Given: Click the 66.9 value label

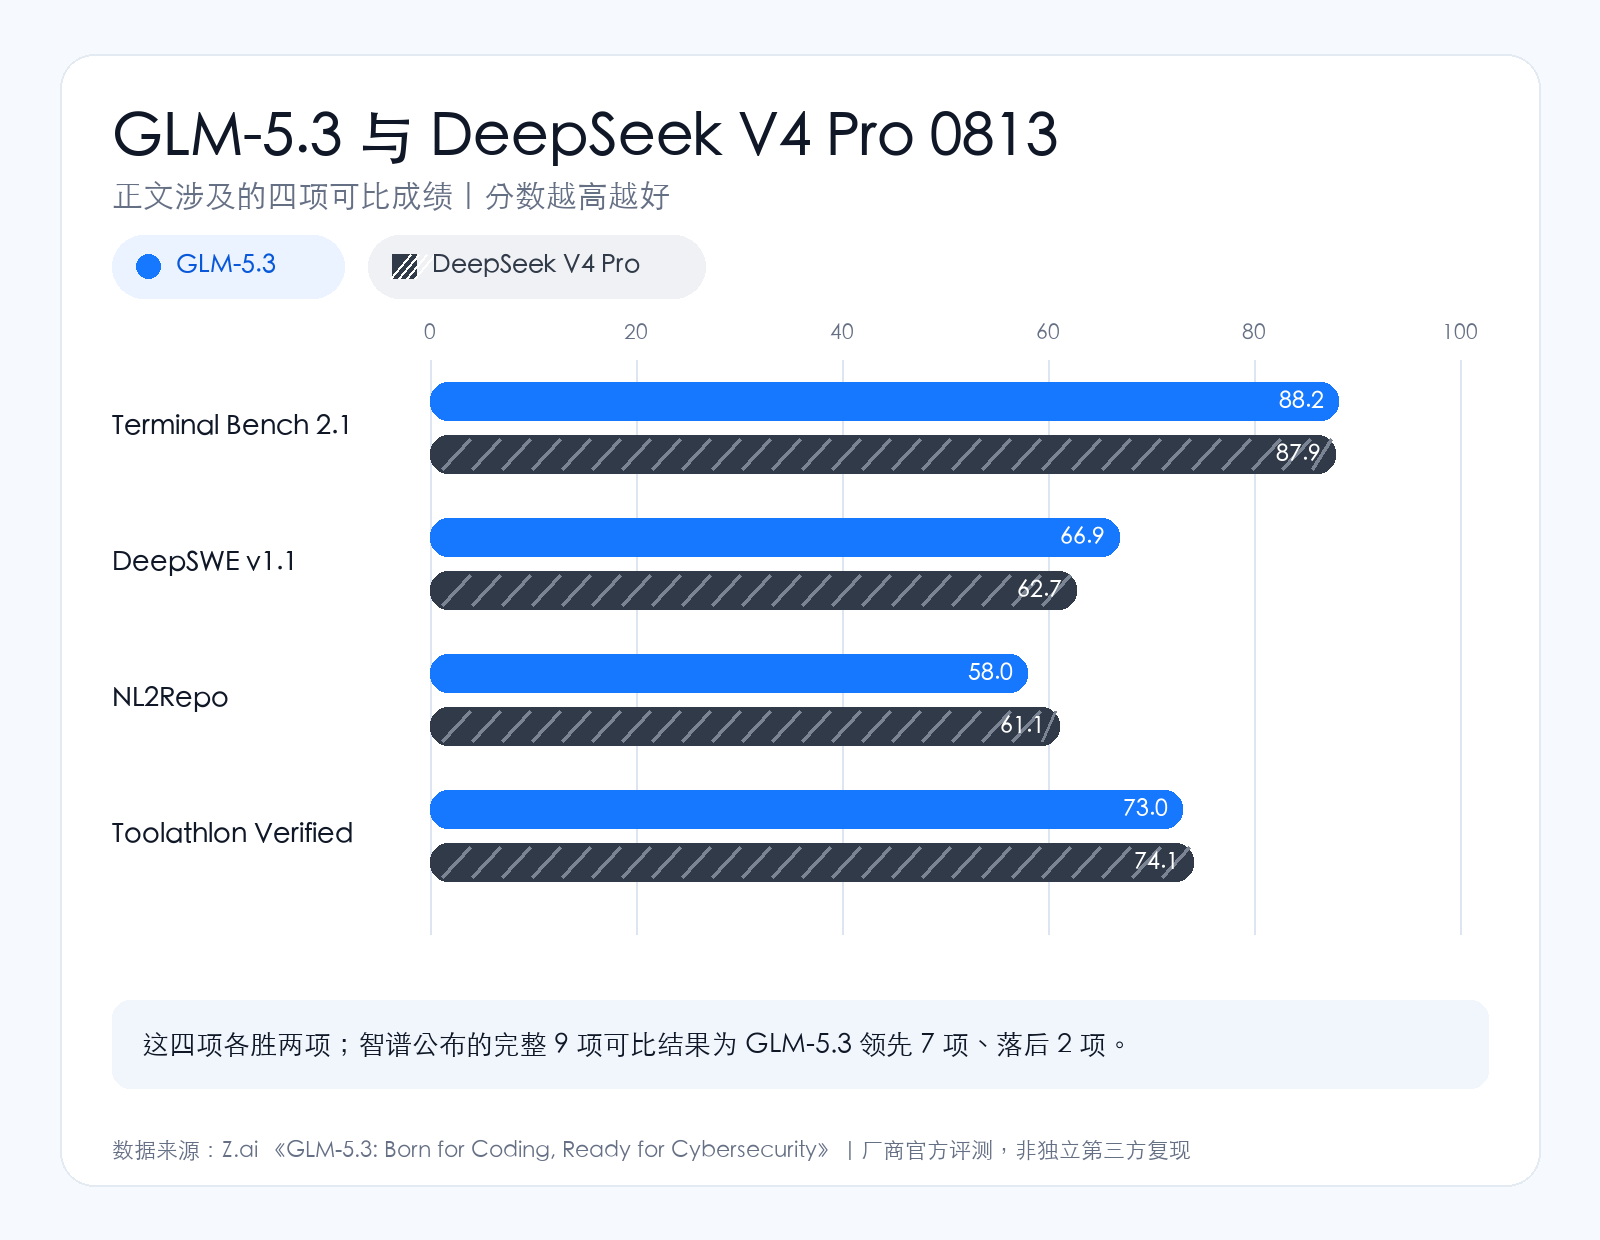Looking at the screenshot, I should click(1082, 536).
